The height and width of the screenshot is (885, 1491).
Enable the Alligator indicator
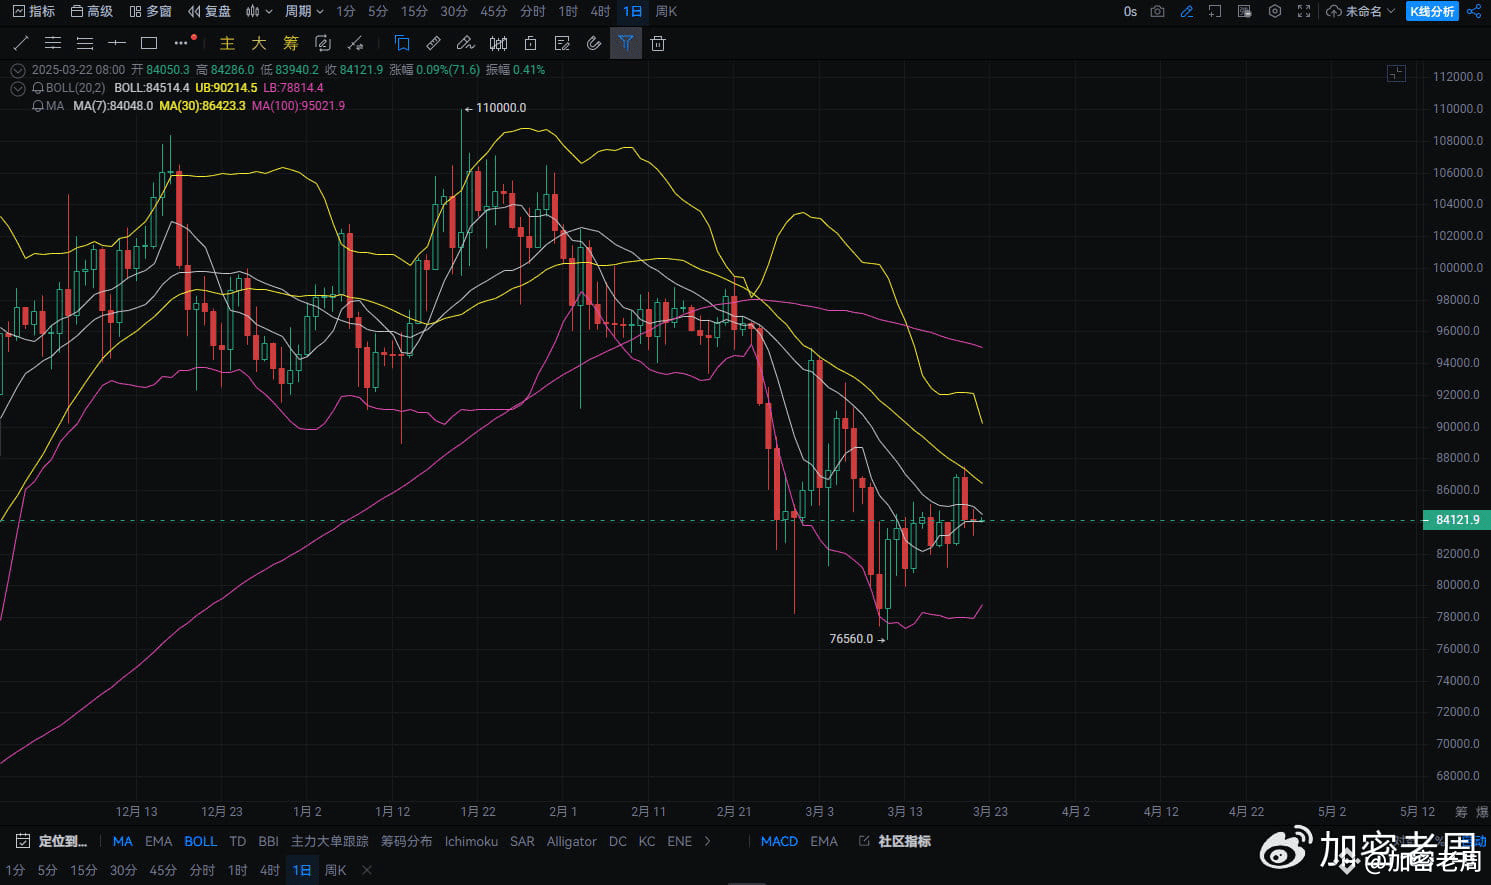pos(571,841)
